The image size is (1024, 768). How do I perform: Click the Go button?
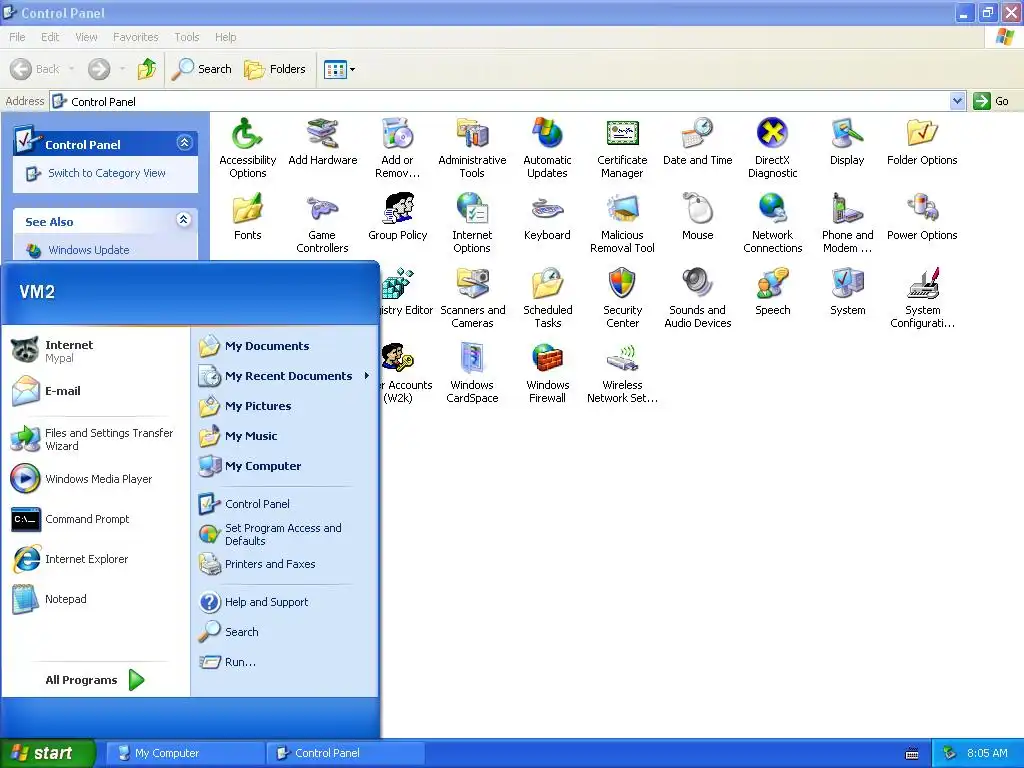tap(991, 101)
